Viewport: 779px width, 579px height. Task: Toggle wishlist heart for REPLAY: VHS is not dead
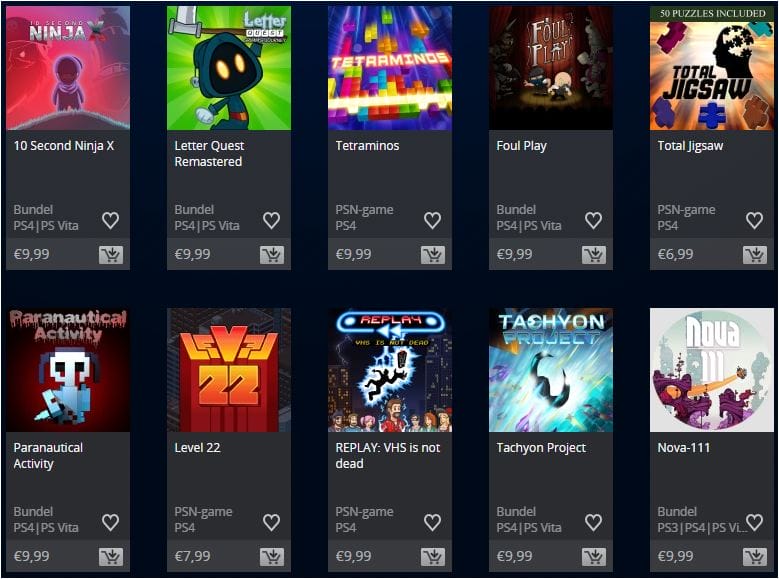pyautogui.click(x=432, y=522)
